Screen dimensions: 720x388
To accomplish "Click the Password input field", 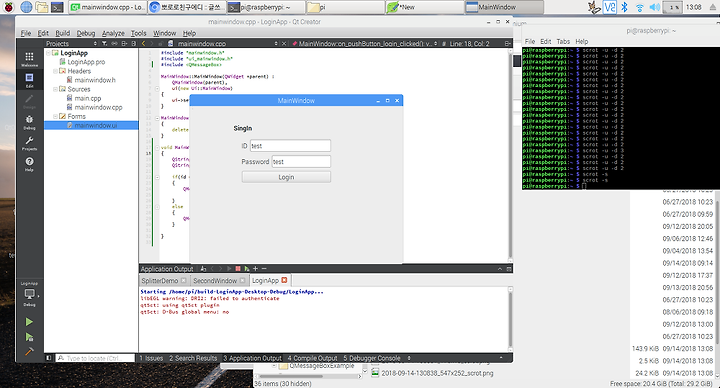I will (301, 162).
